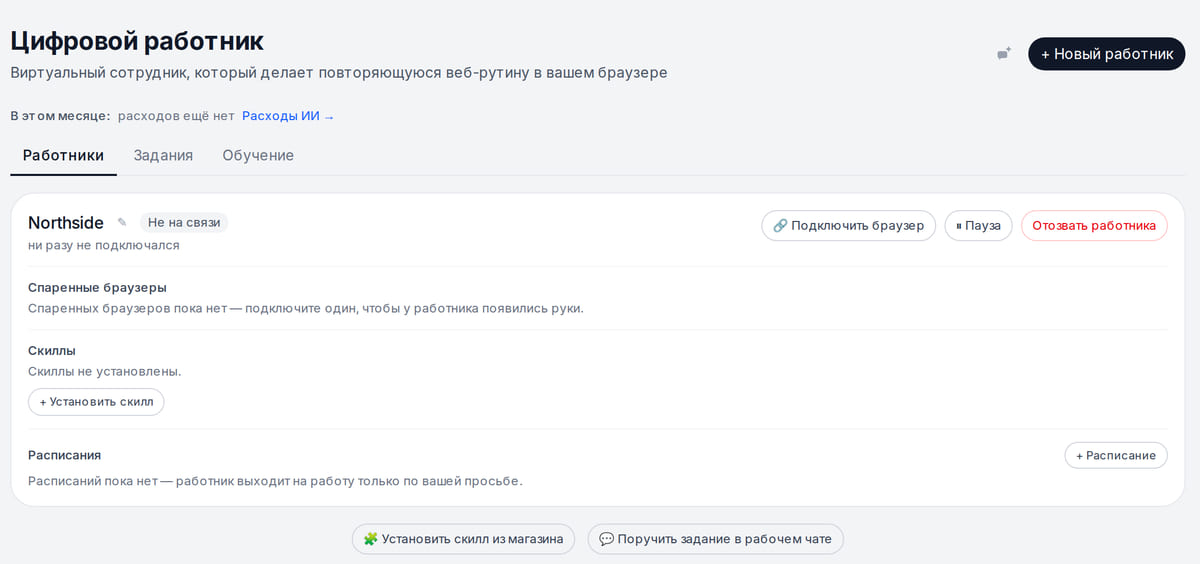Viewport: 1200px width, 564px height.
Task: Click the Не на связи status badge
Action: coord(184,223)
